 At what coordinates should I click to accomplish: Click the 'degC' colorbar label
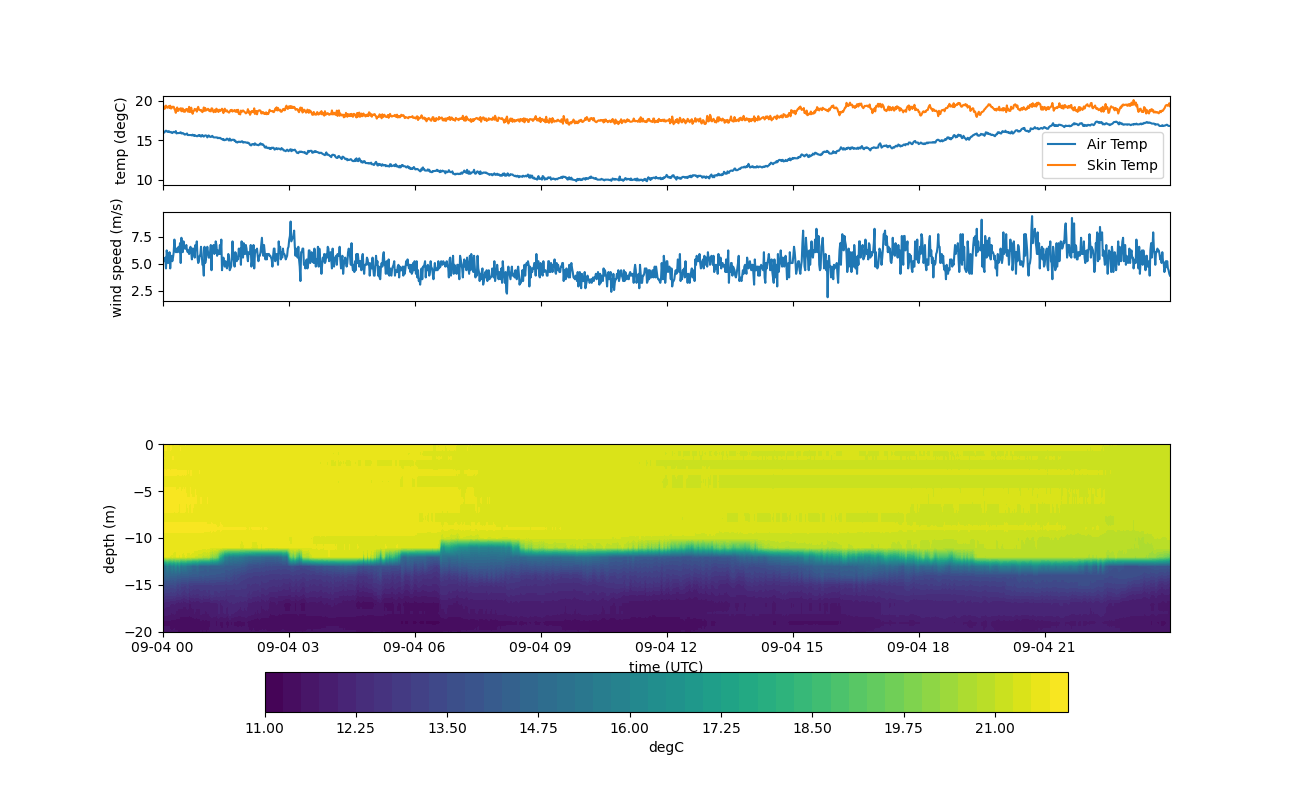click(x=666, y=747)
